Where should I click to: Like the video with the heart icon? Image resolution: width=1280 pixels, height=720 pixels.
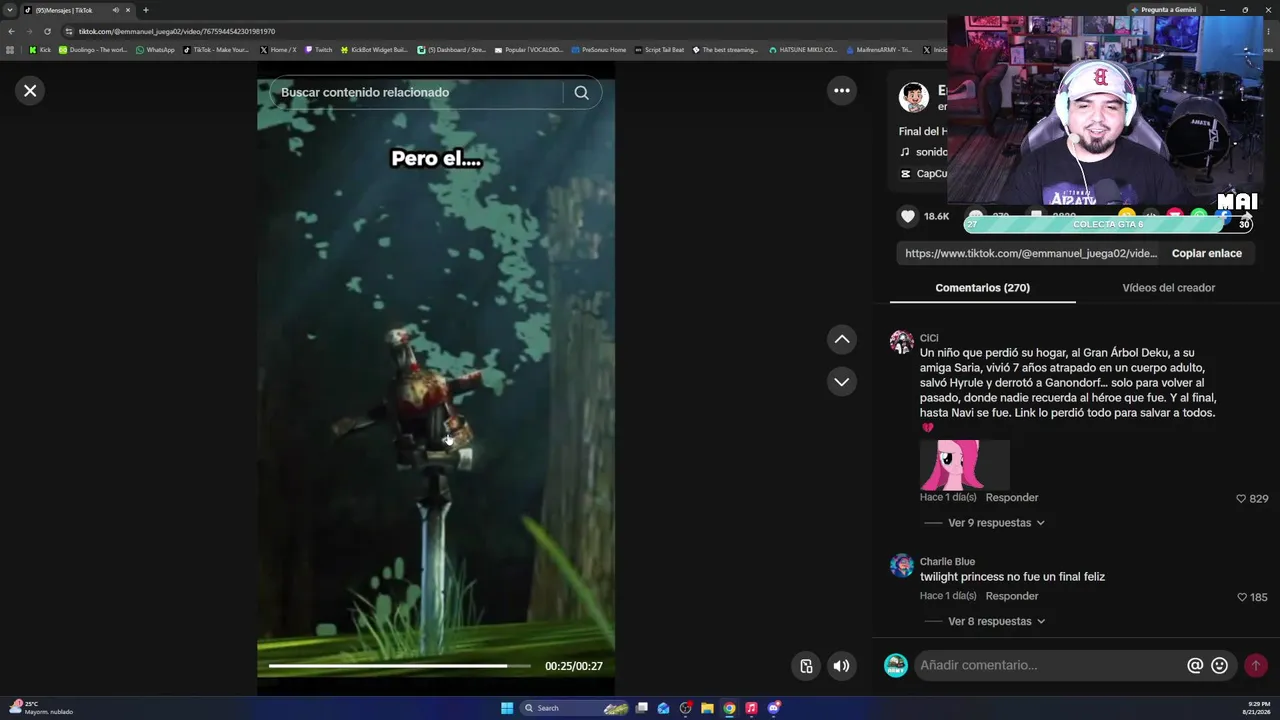click(x=908, y=216)
